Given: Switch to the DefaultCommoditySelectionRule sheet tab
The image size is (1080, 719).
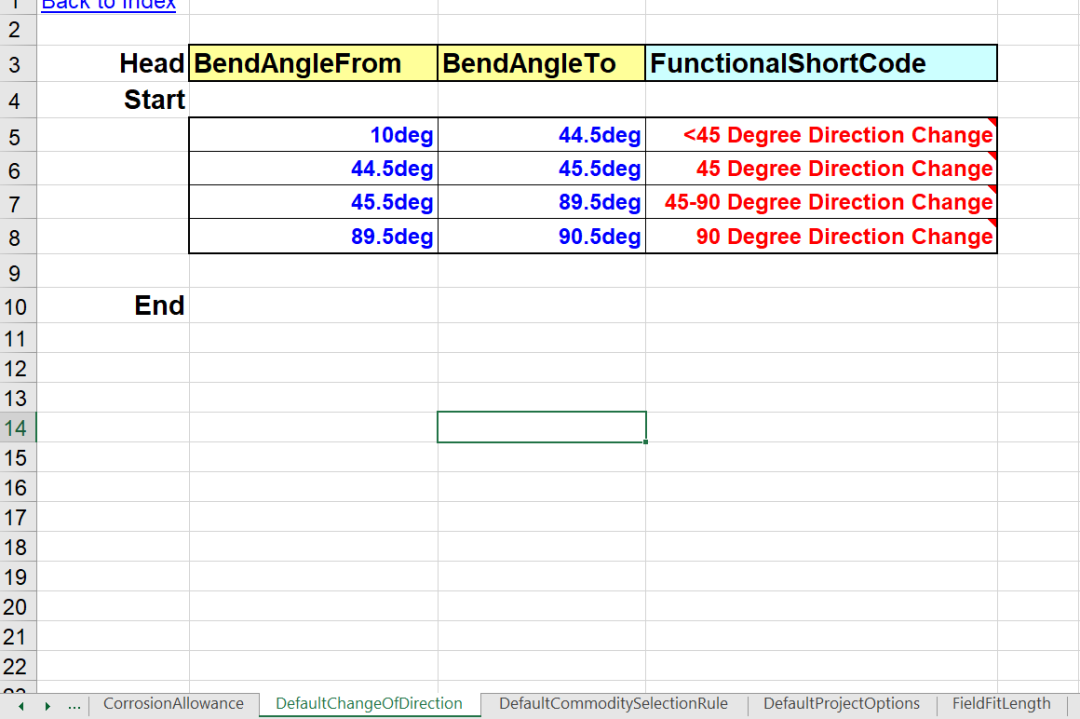Looking at the screenshot, I should 613,704.
